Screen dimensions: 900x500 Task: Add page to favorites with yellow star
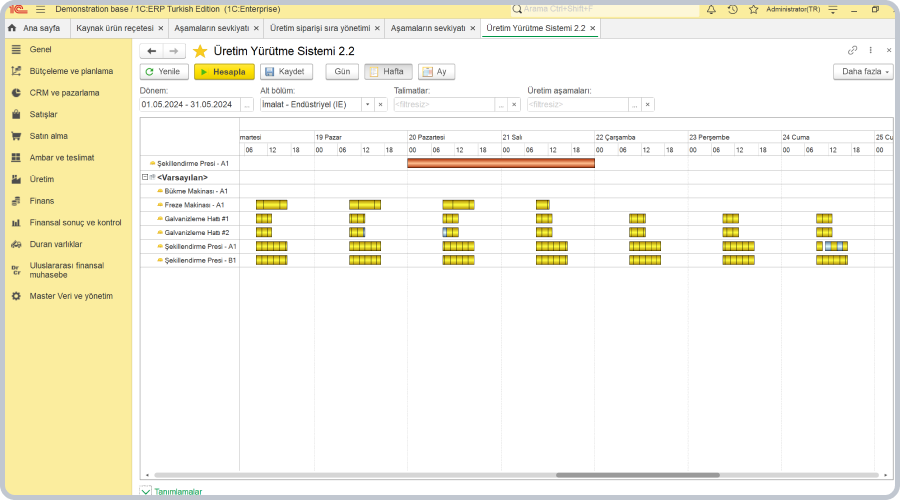tap(200, 51)
